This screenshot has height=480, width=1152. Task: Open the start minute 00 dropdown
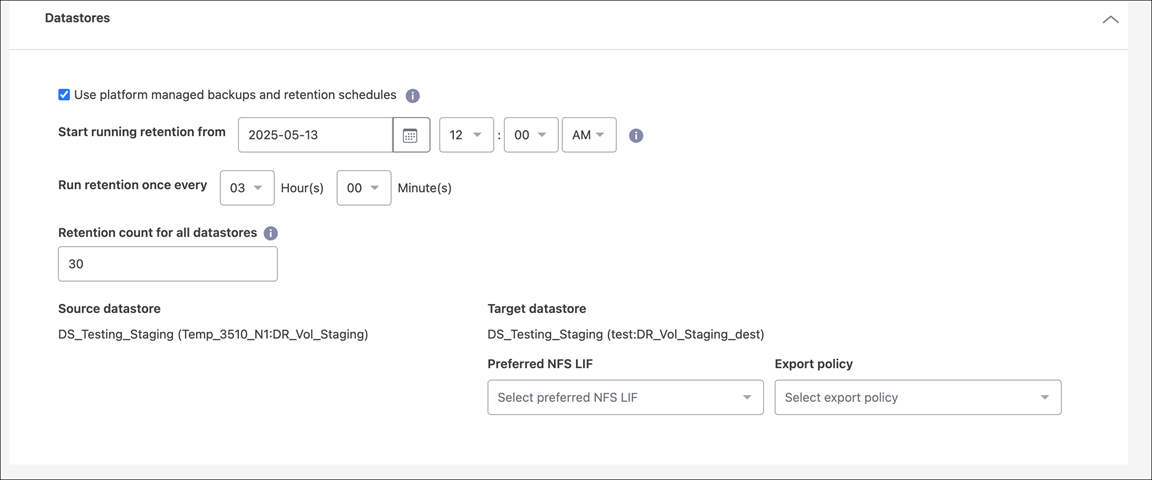(x=530, y=135)
